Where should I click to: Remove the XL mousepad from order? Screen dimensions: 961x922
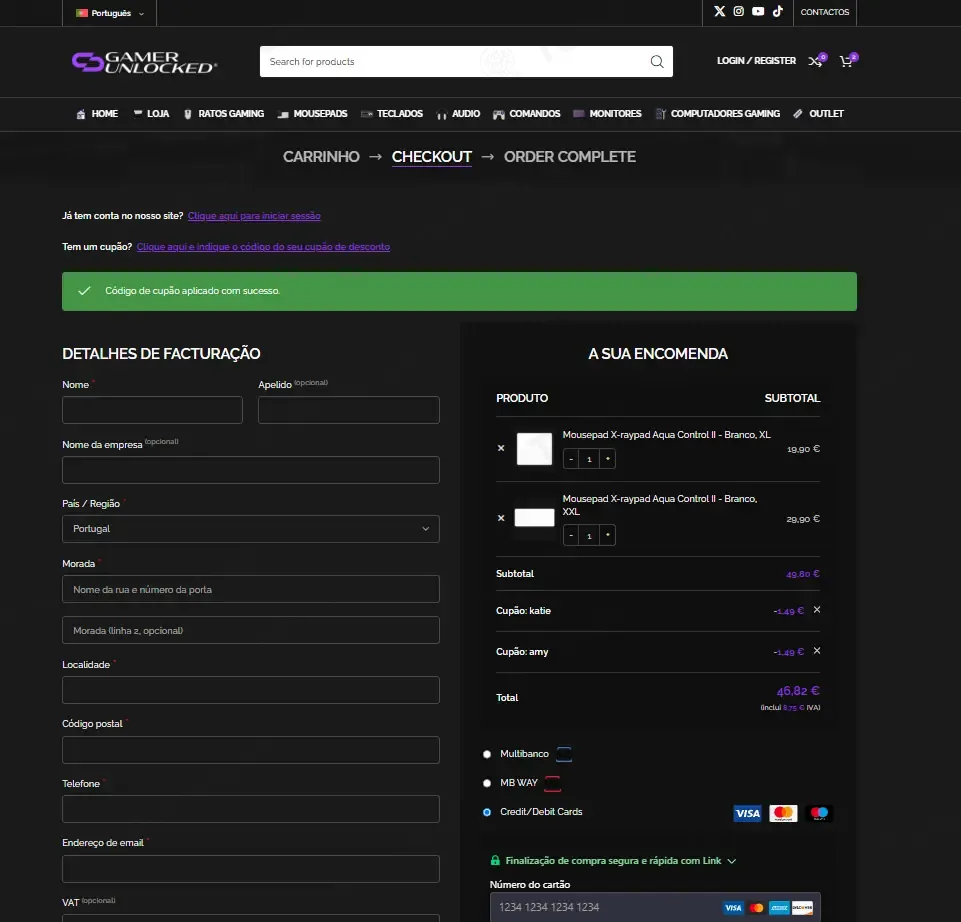pos(501,448)
